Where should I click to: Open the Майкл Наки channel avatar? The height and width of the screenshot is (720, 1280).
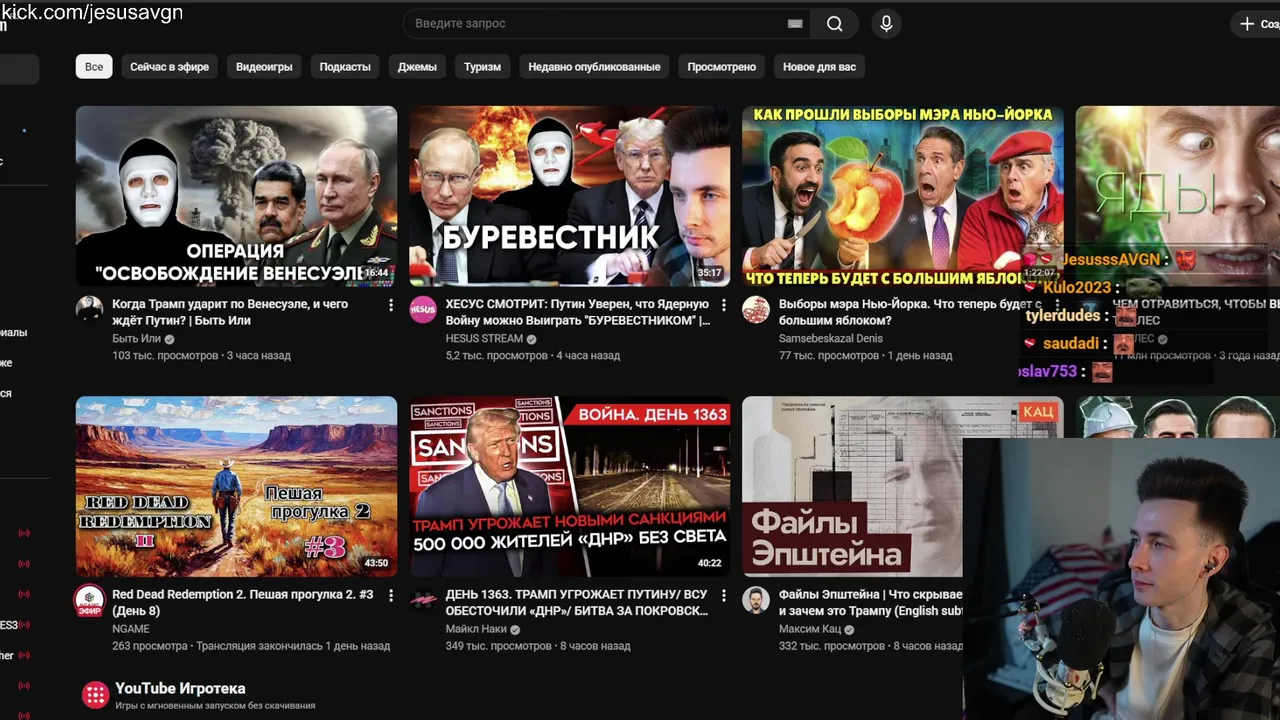[423, 600]
